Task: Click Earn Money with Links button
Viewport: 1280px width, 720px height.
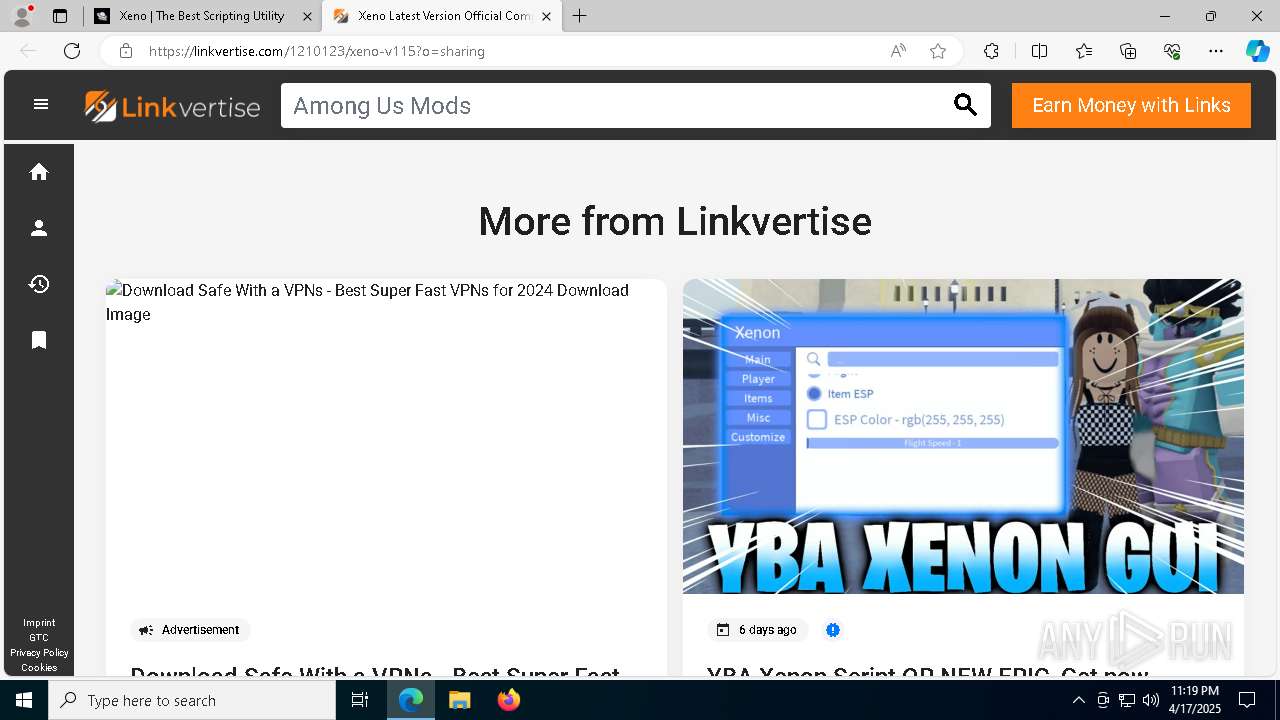Action: coord(1131,105)
